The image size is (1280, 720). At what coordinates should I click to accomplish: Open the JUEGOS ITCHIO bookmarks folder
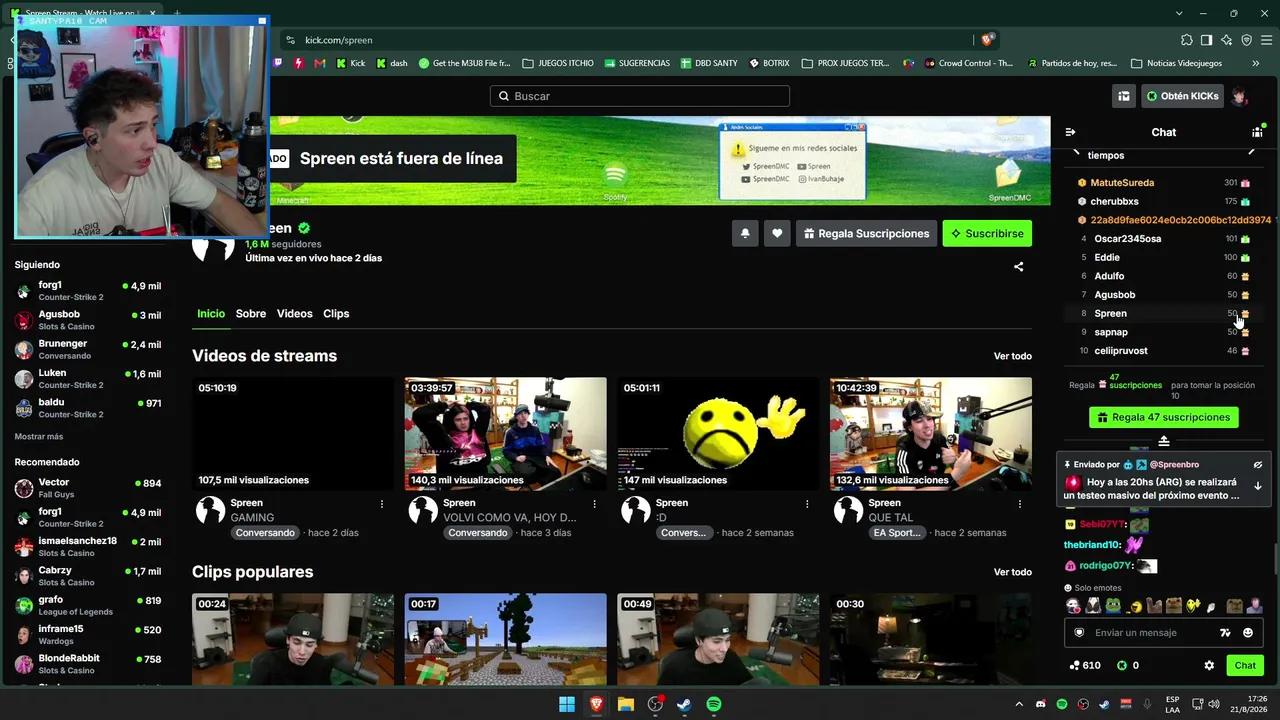[x=558, y=63]
